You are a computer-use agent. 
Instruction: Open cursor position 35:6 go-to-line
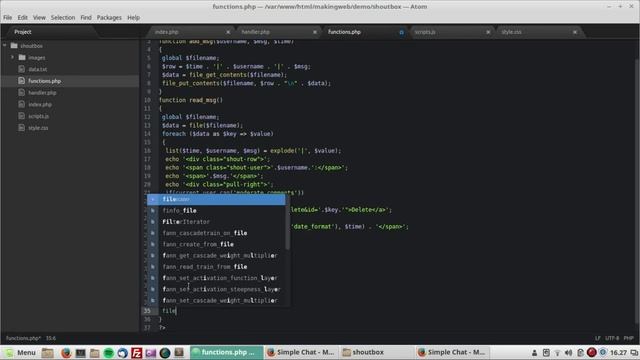click(51, 338)
